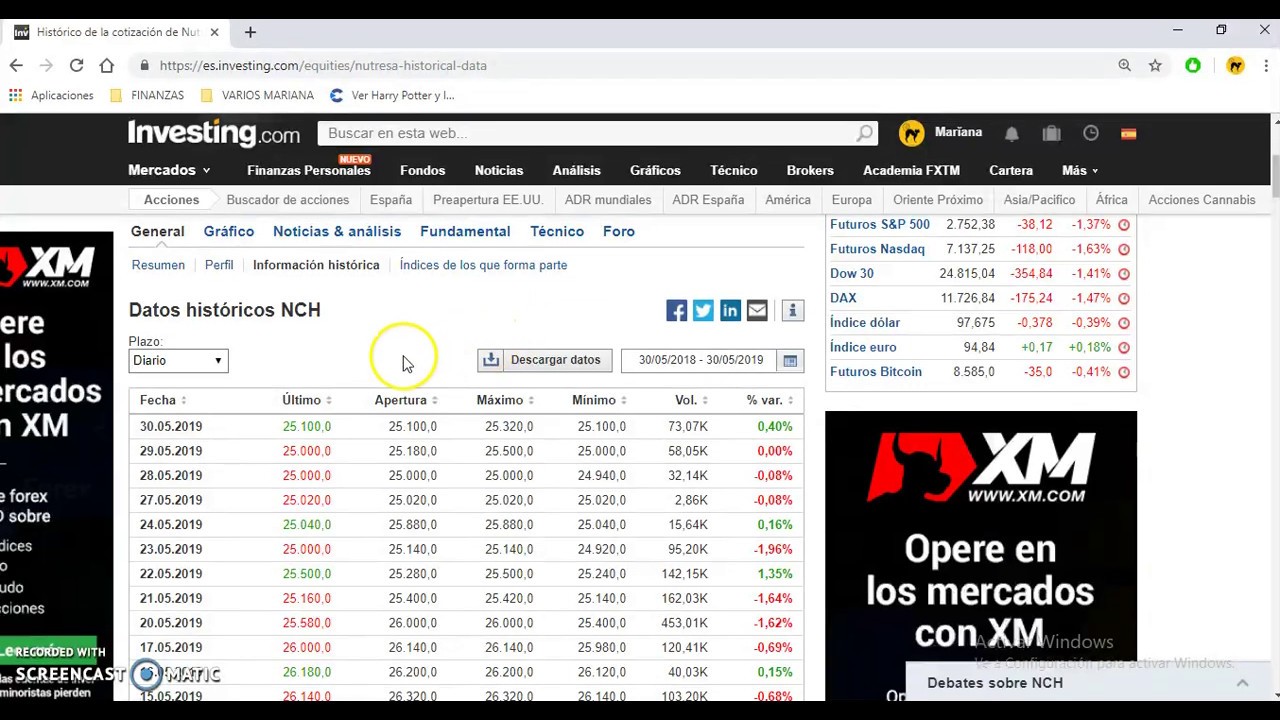
Task: Open a new browser tab
Action: tap(250, 32)
